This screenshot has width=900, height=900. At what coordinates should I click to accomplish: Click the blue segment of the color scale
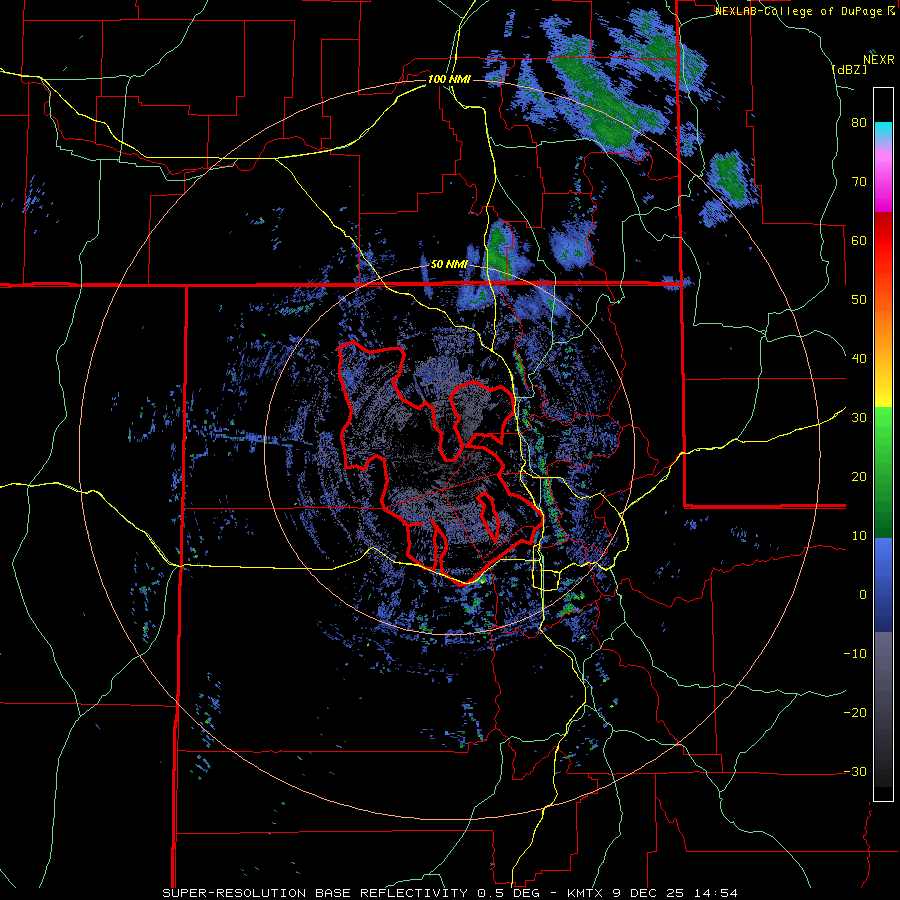pyautogui.click(x=883, y=584)
